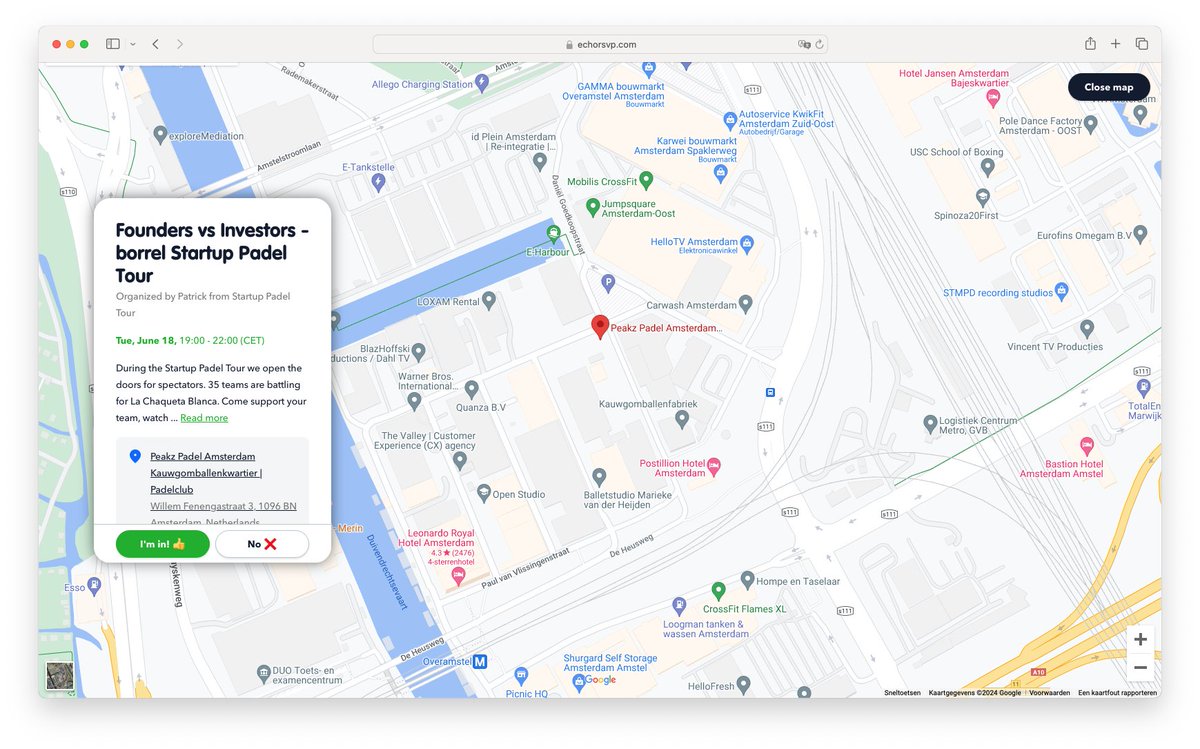Reload the page
Screen dimensions: 1200x749
pyautogui.click(x=820, y=44)
